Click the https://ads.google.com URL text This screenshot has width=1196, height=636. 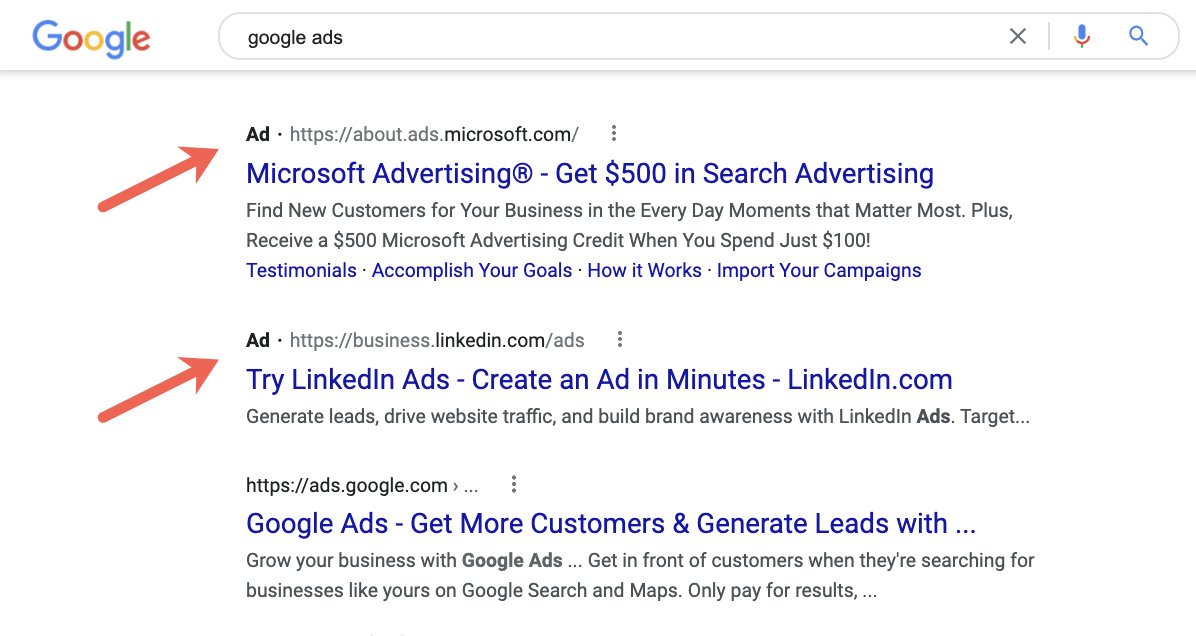(x=346, y=486)
